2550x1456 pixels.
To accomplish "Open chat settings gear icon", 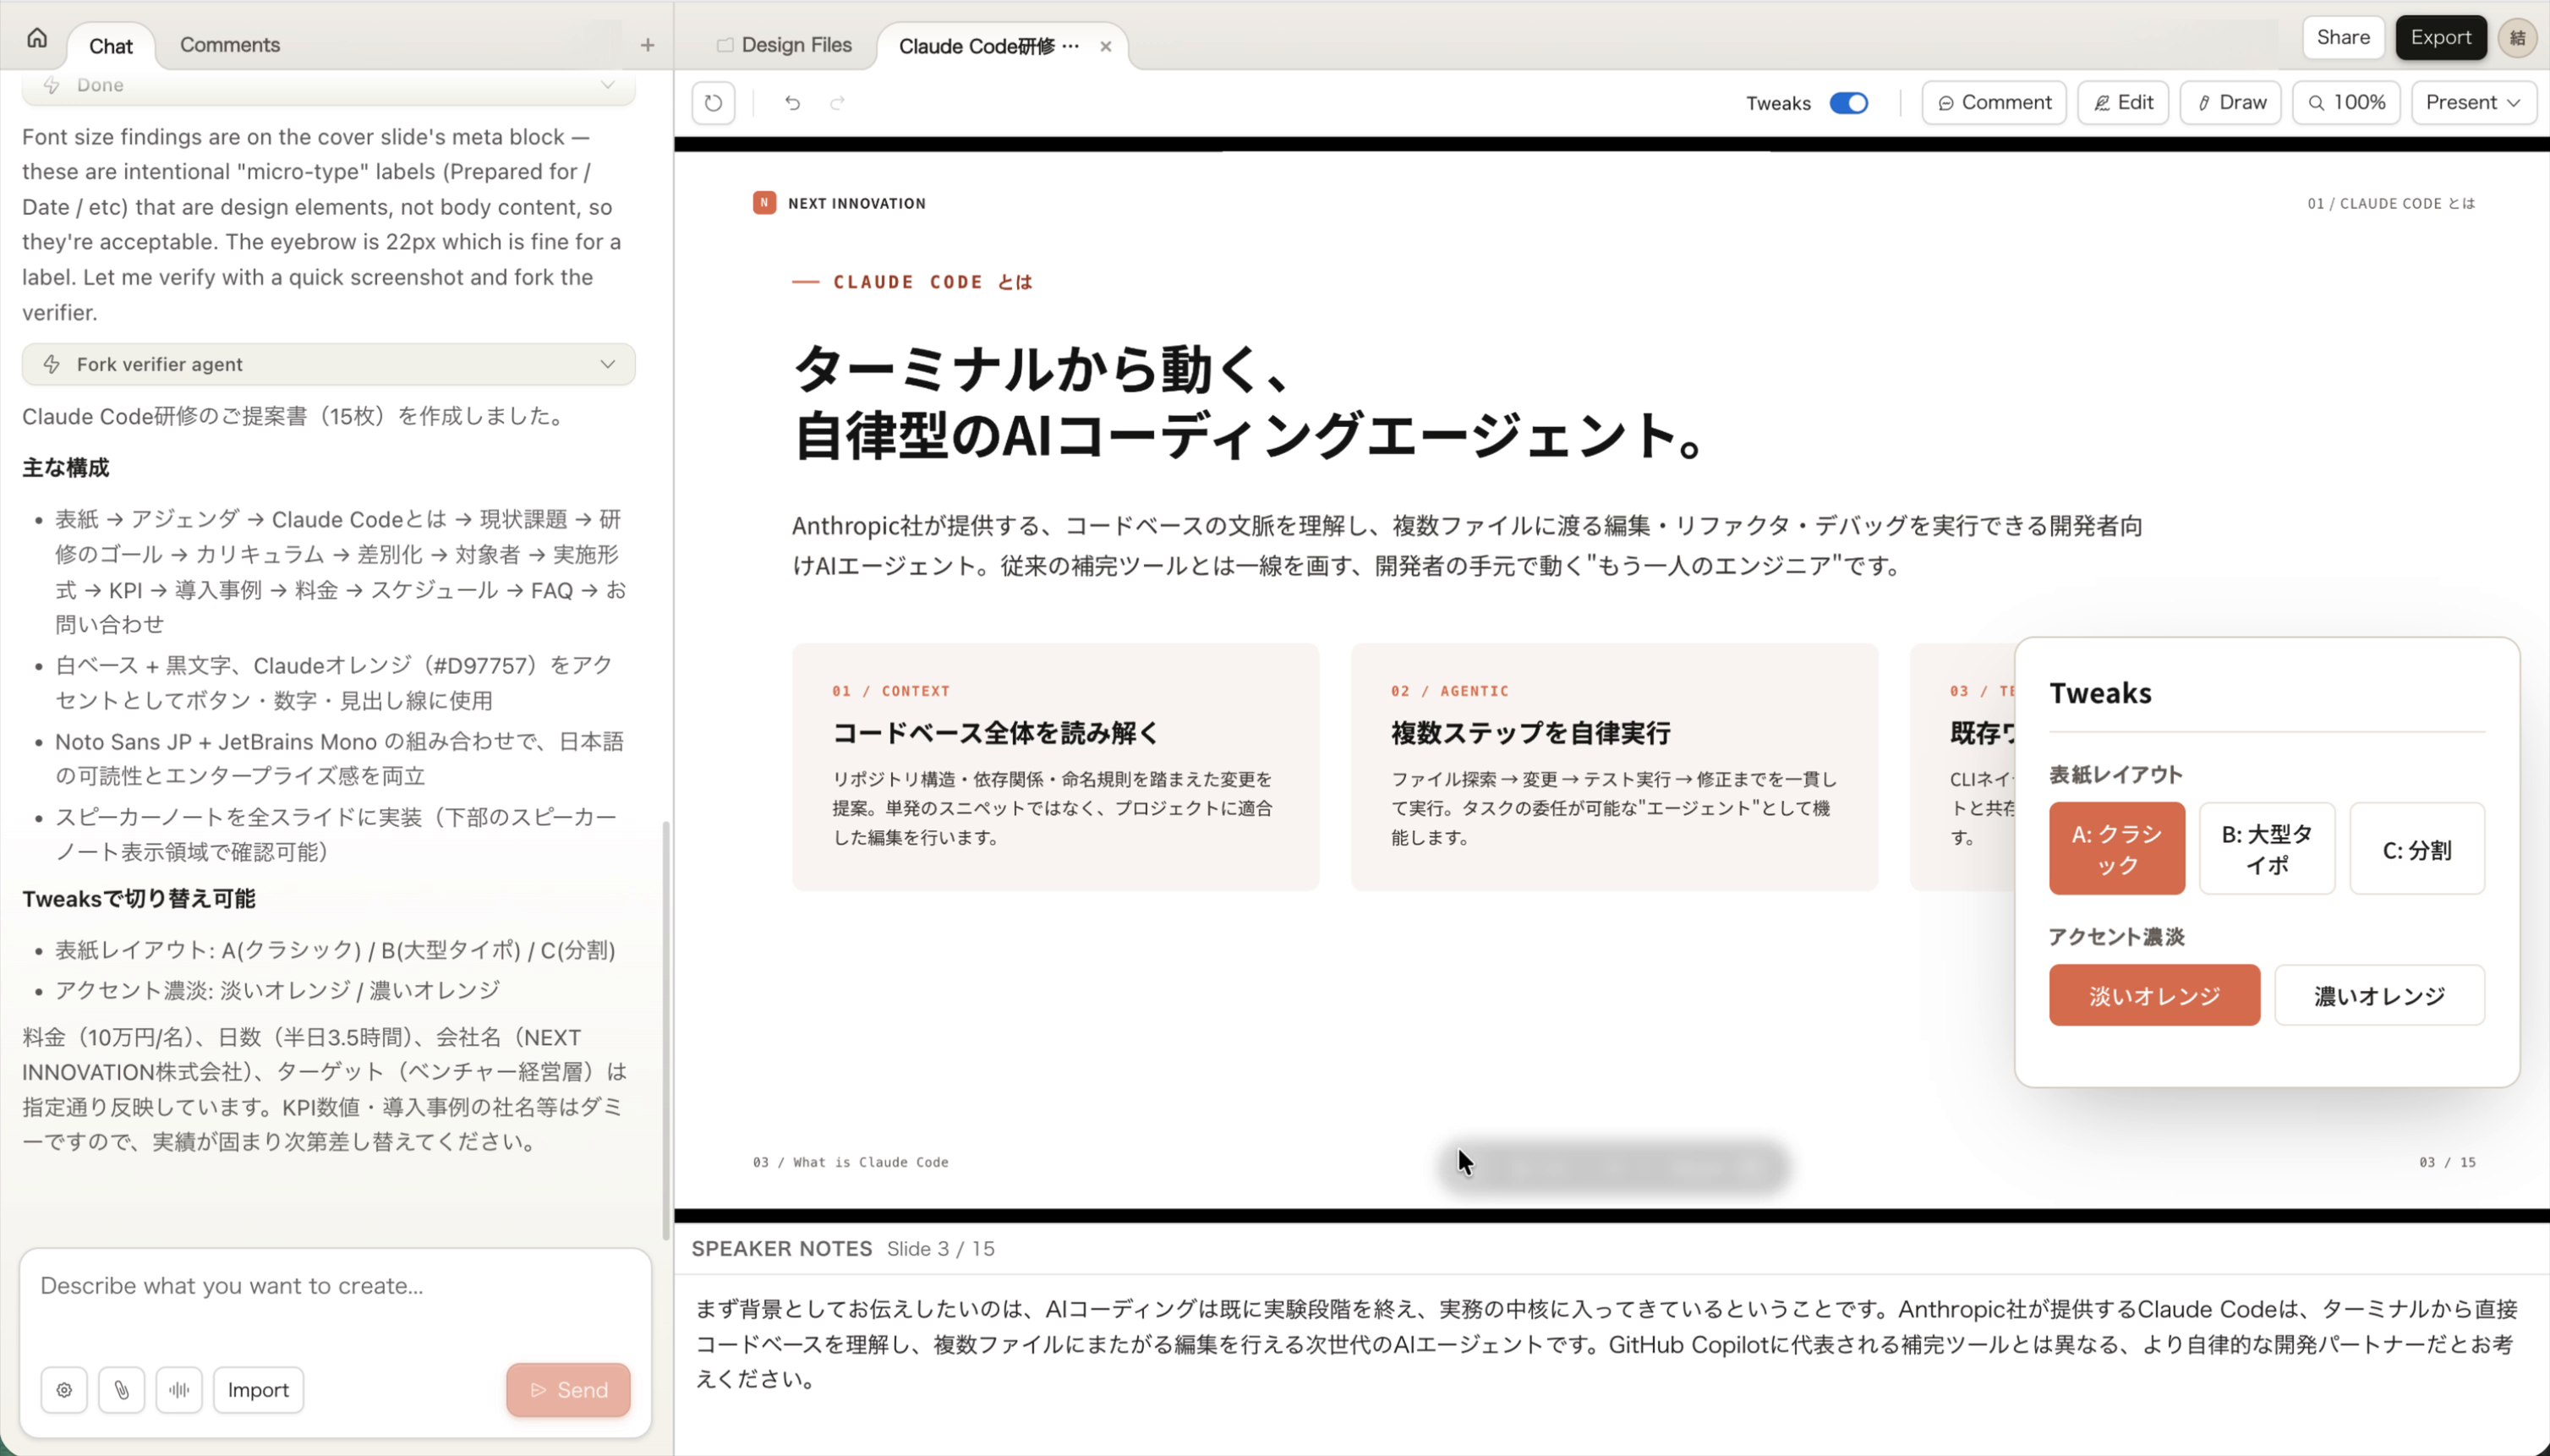I will pyautogui.click(x=64, y=1390).
